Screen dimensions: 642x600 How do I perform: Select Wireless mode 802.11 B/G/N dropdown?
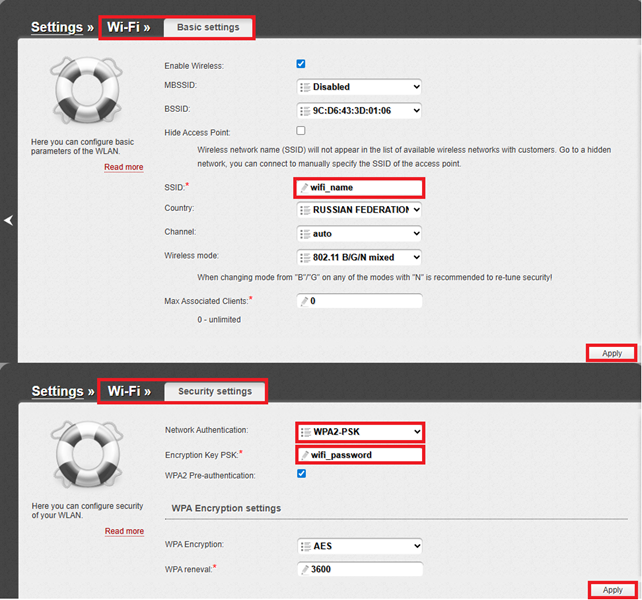pos(360,257)
